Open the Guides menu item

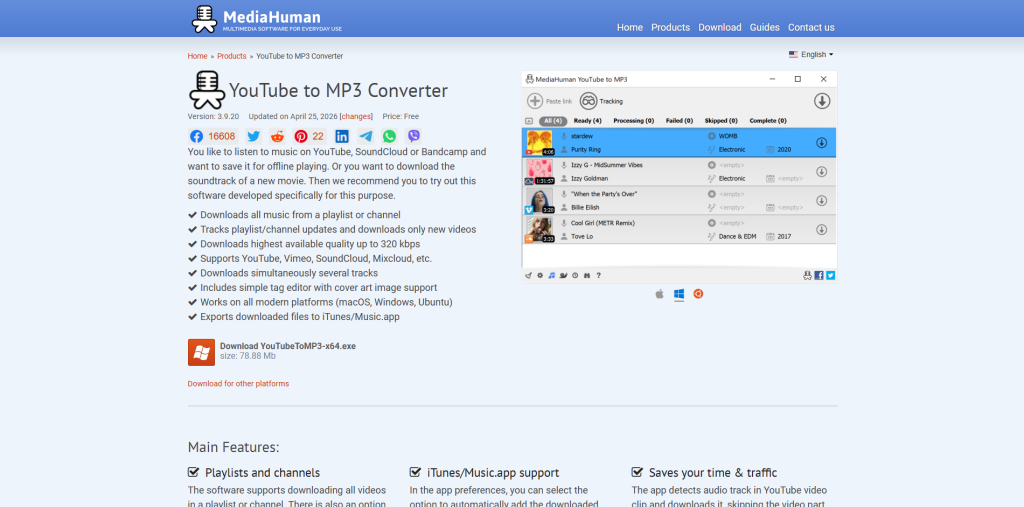point(765,27)
